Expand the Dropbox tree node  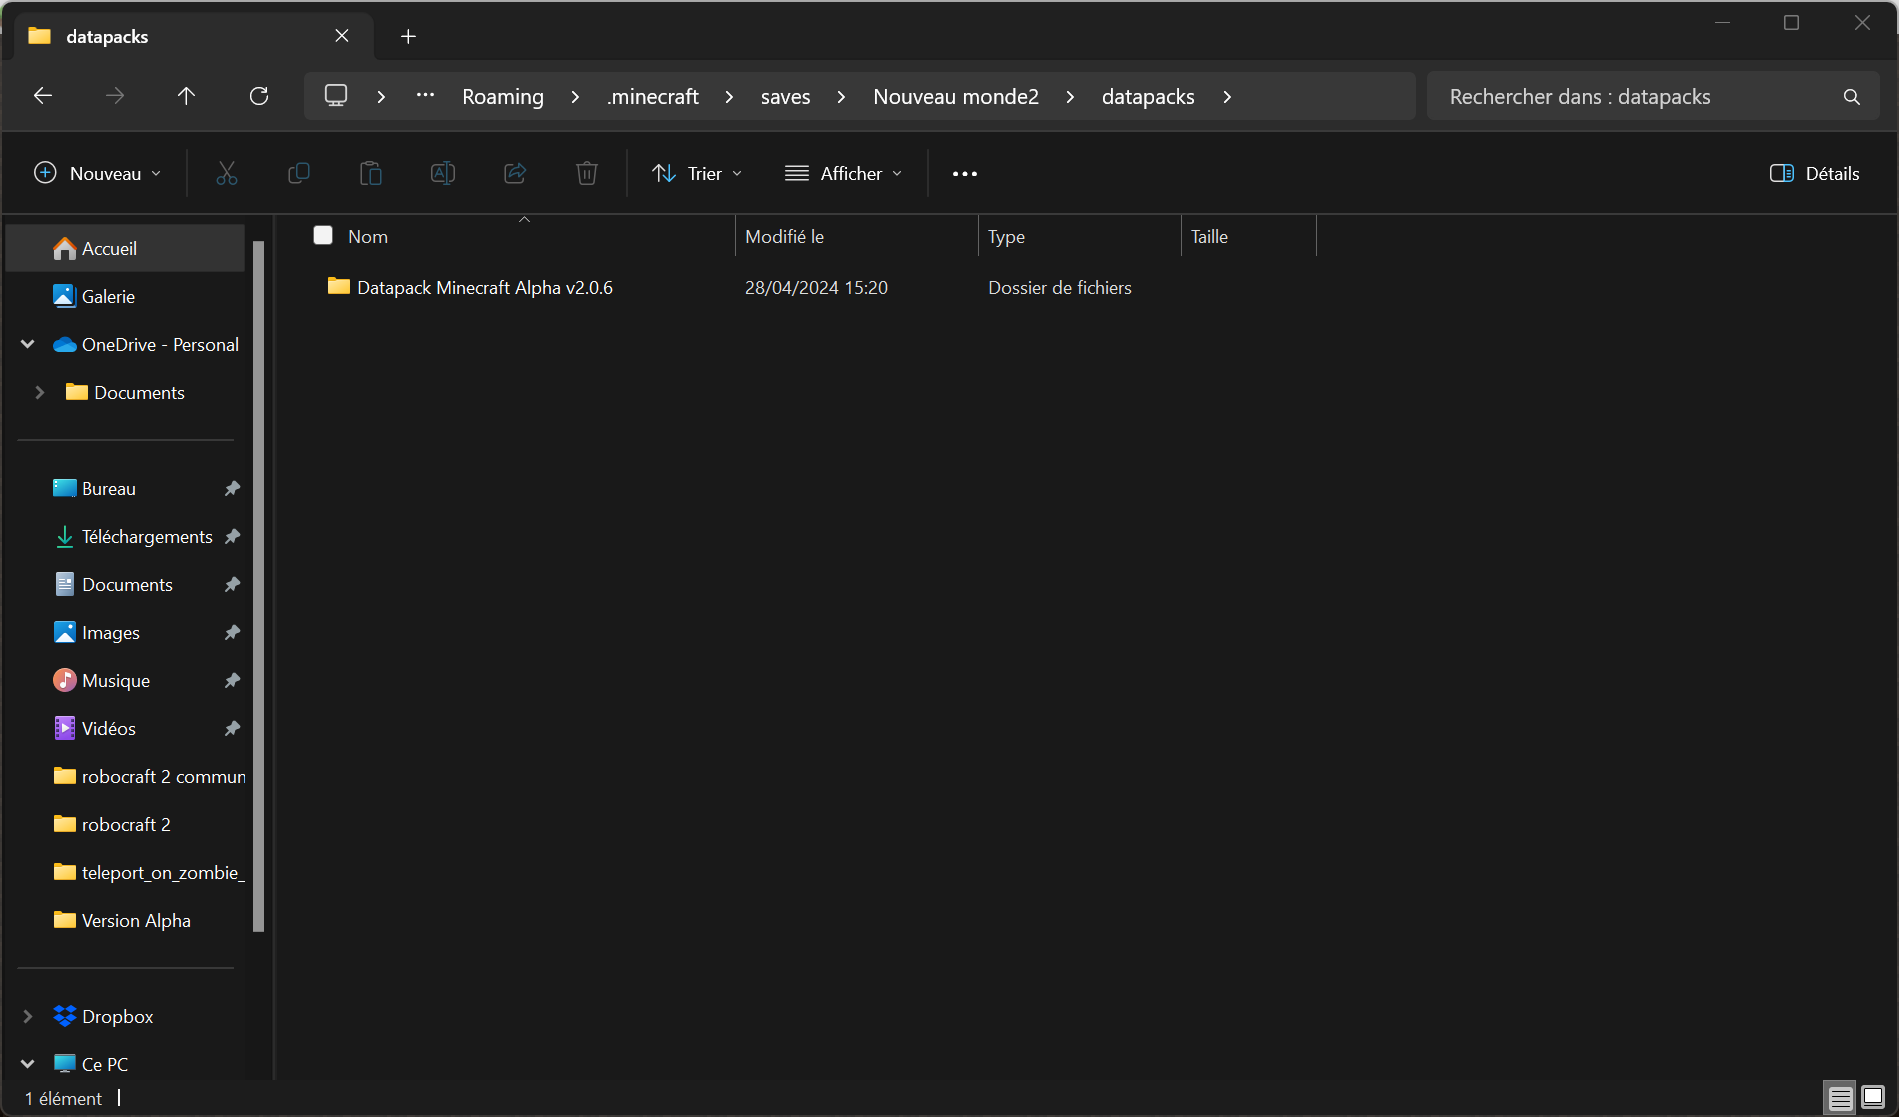[28, 1016]
